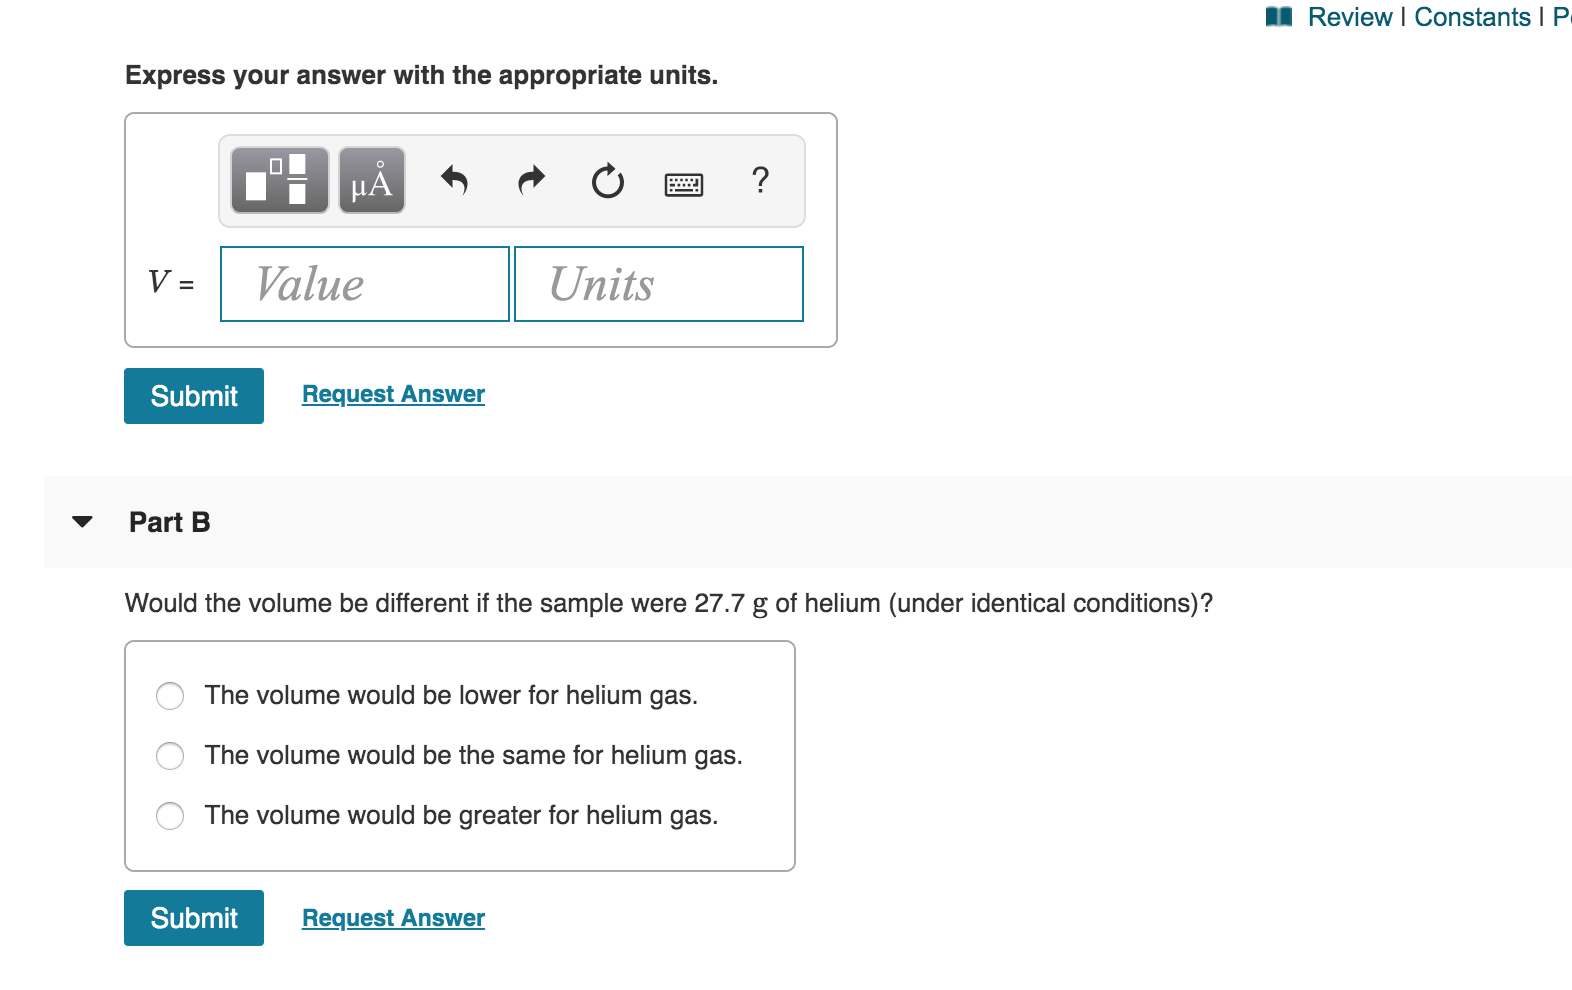Image resolution: width=1572 pixels, height=990 pixels.
Task: Click the Value input field
Action: (x=364, y=284)
